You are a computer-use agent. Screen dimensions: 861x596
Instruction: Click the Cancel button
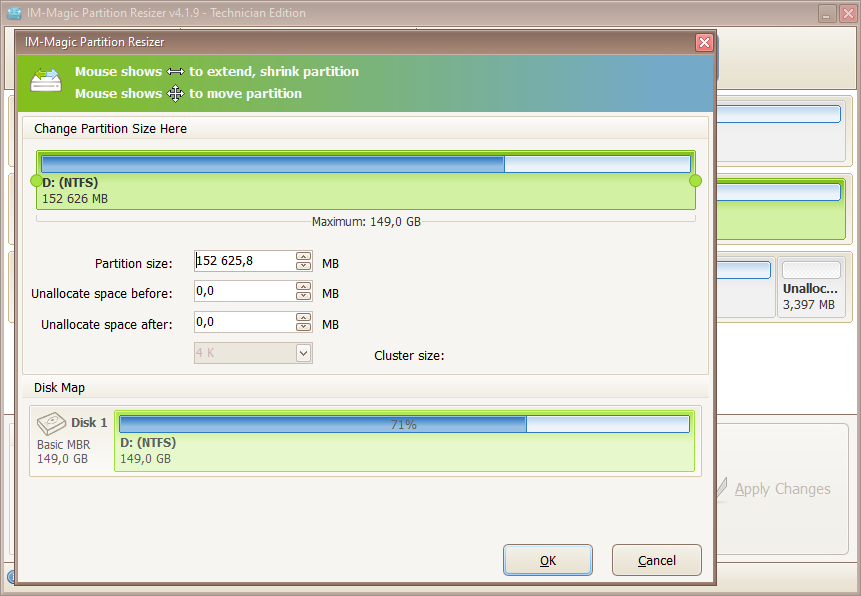pyautogui.click(x=657, y=560)
